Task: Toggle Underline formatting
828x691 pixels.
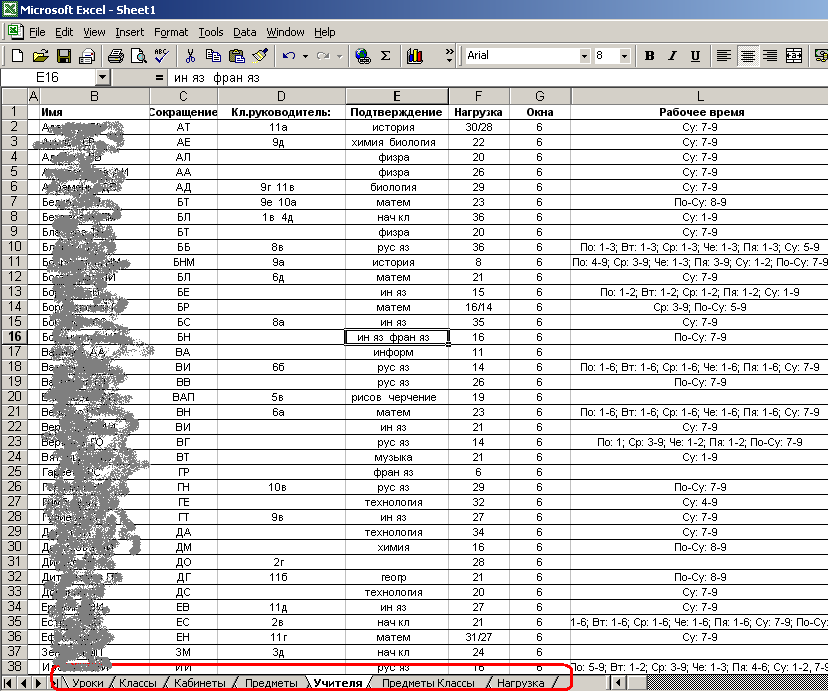Action: point(695,56)
